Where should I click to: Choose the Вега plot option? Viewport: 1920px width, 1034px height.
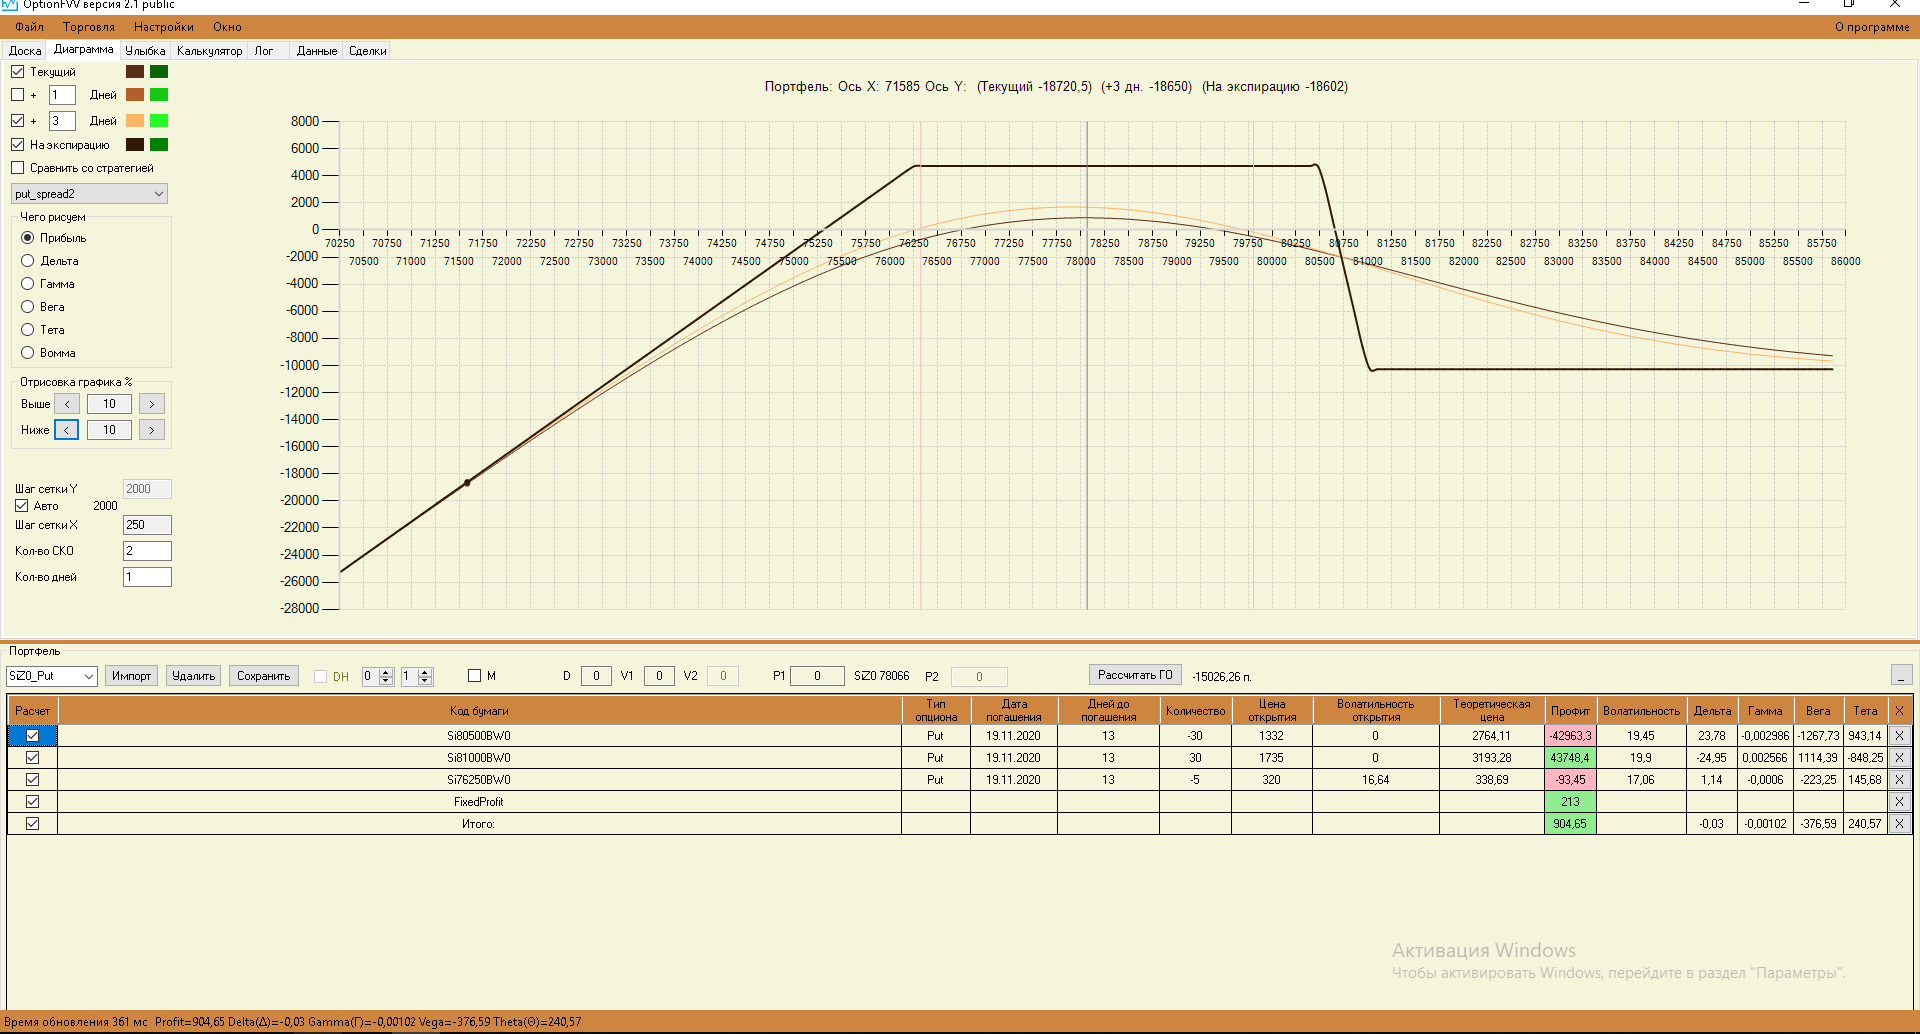point(28,307)
